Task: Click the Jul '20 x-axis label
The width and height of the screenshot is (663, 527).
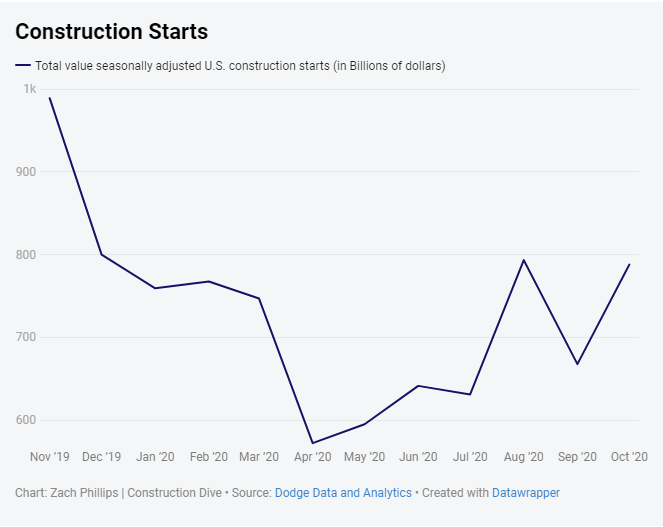Action: tap(469, 457)
